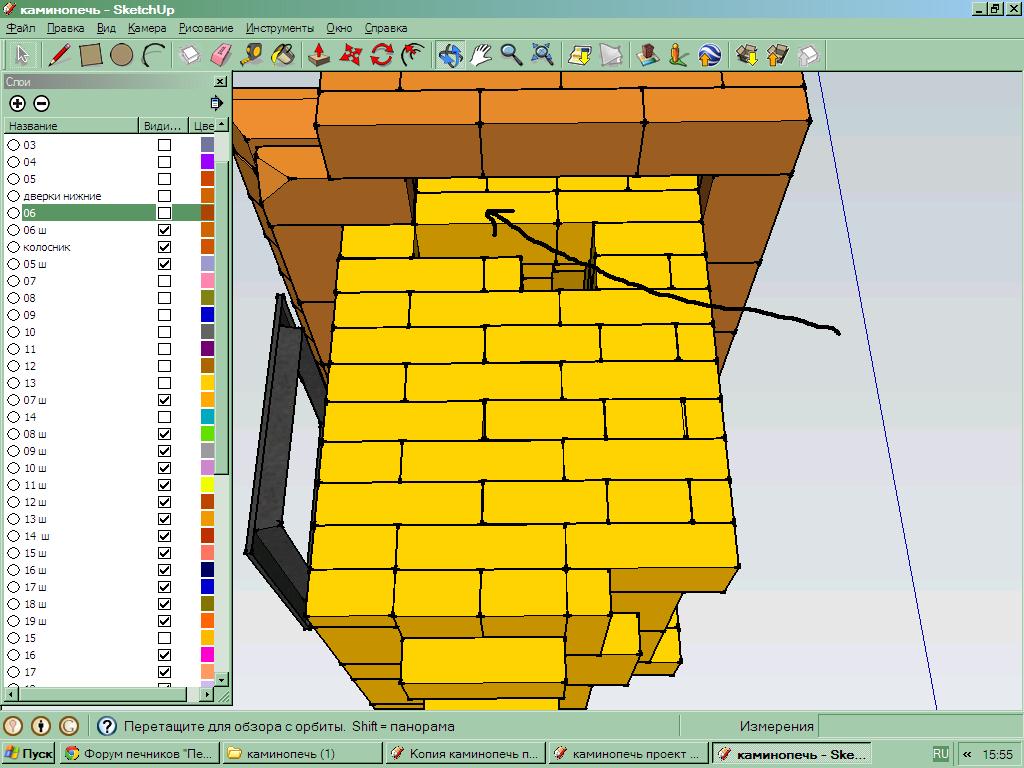This screenshot has height=768, width=1024.
Task: Pick the Eraser tool
Action: click(x=221, y=54)
